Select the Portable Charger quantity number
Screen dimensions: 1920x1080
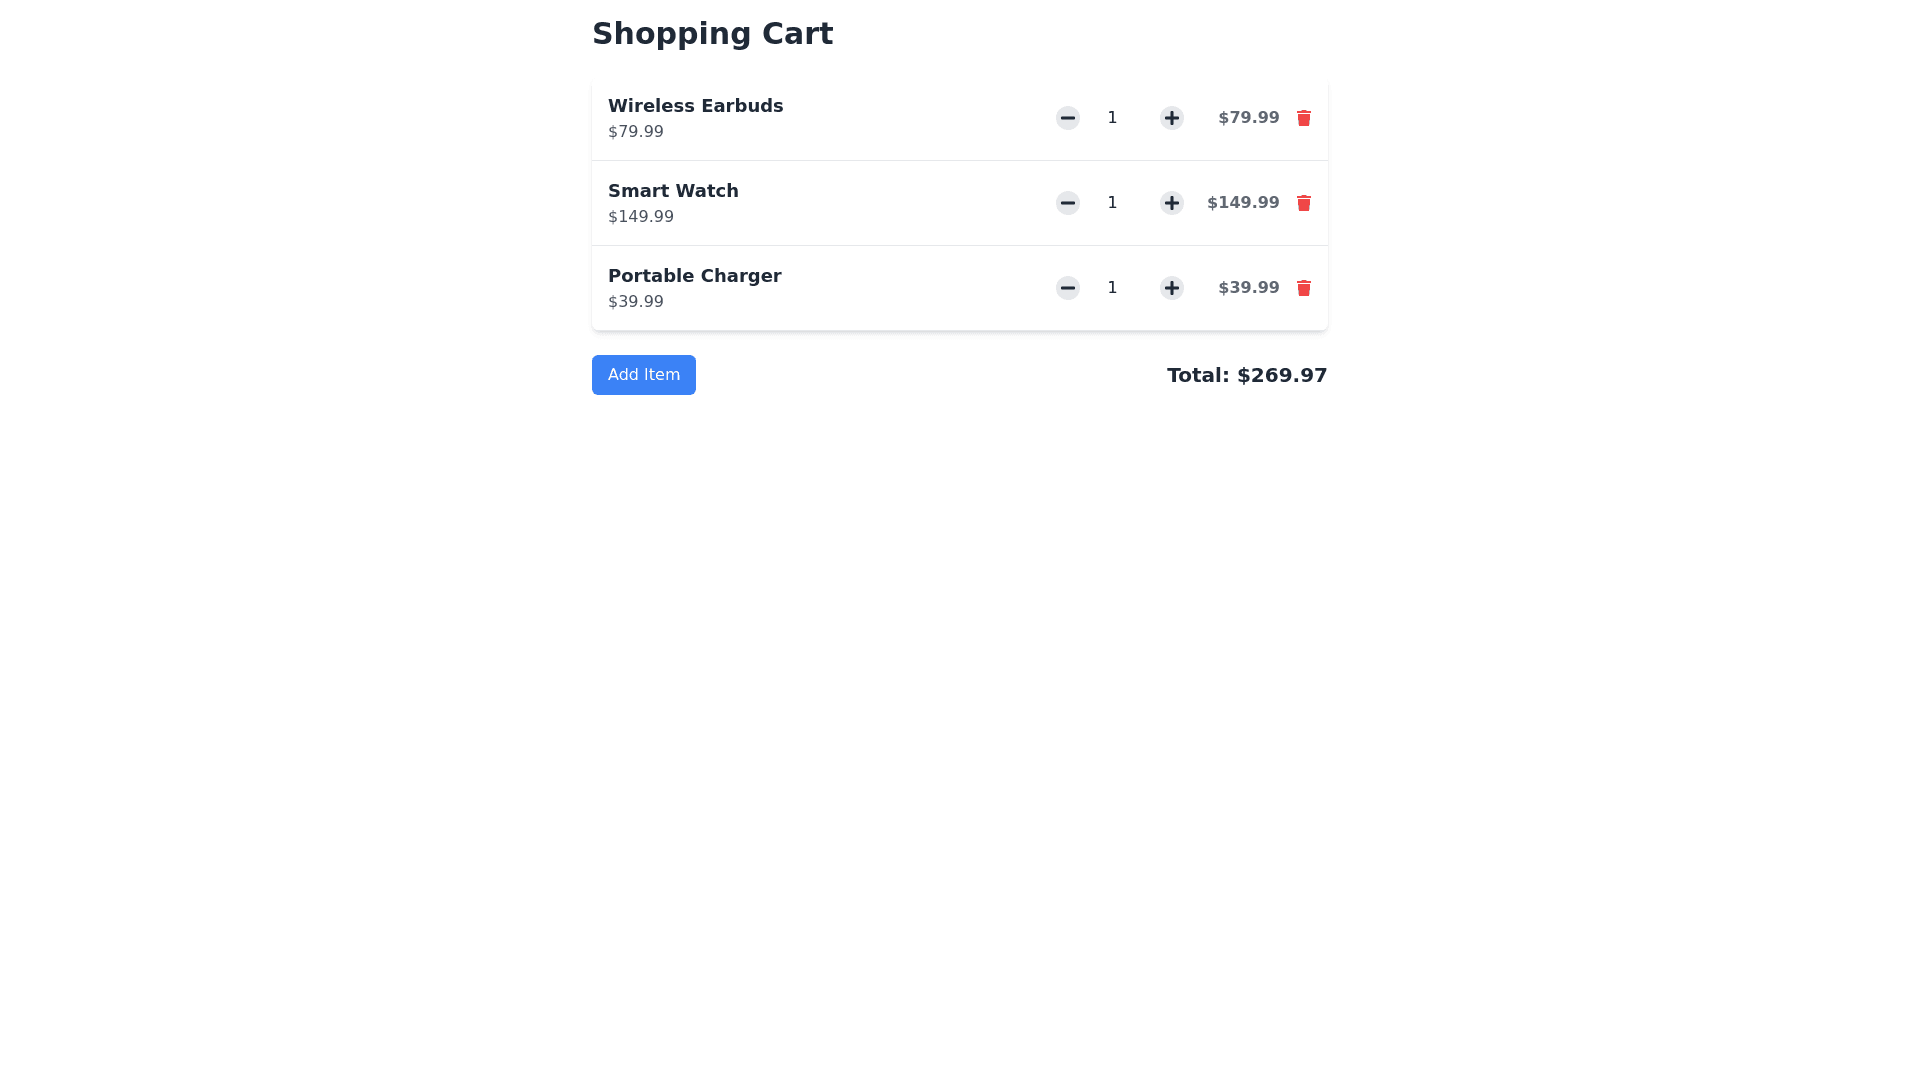click(1112, 288)
